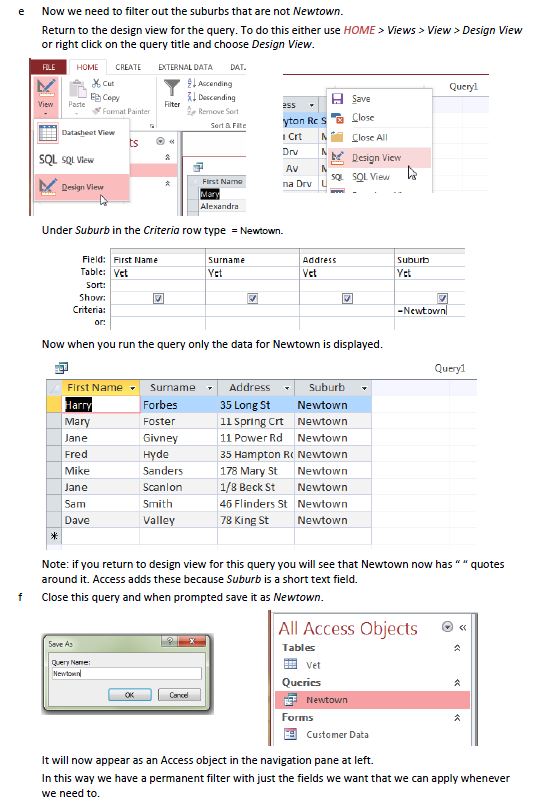Toggle Show checkbox under Suburb
The width and height of the screenshot is (535, 806).
click(442, 298)
